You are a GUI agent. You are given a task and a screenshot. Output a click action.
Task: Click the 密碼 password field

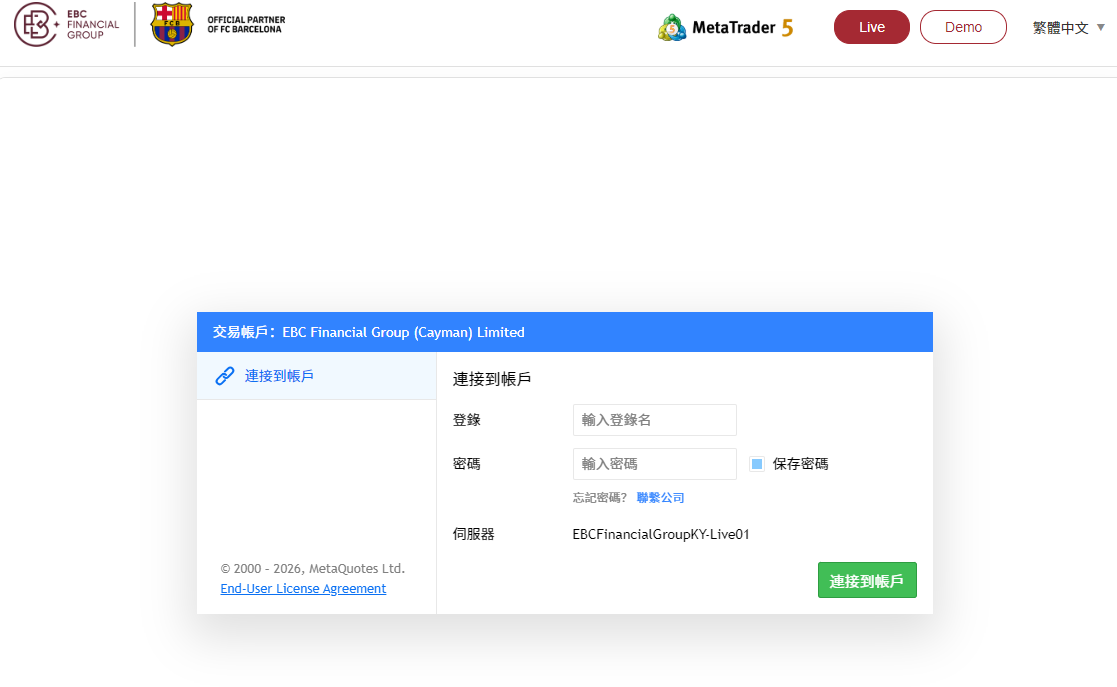point(655,463)
